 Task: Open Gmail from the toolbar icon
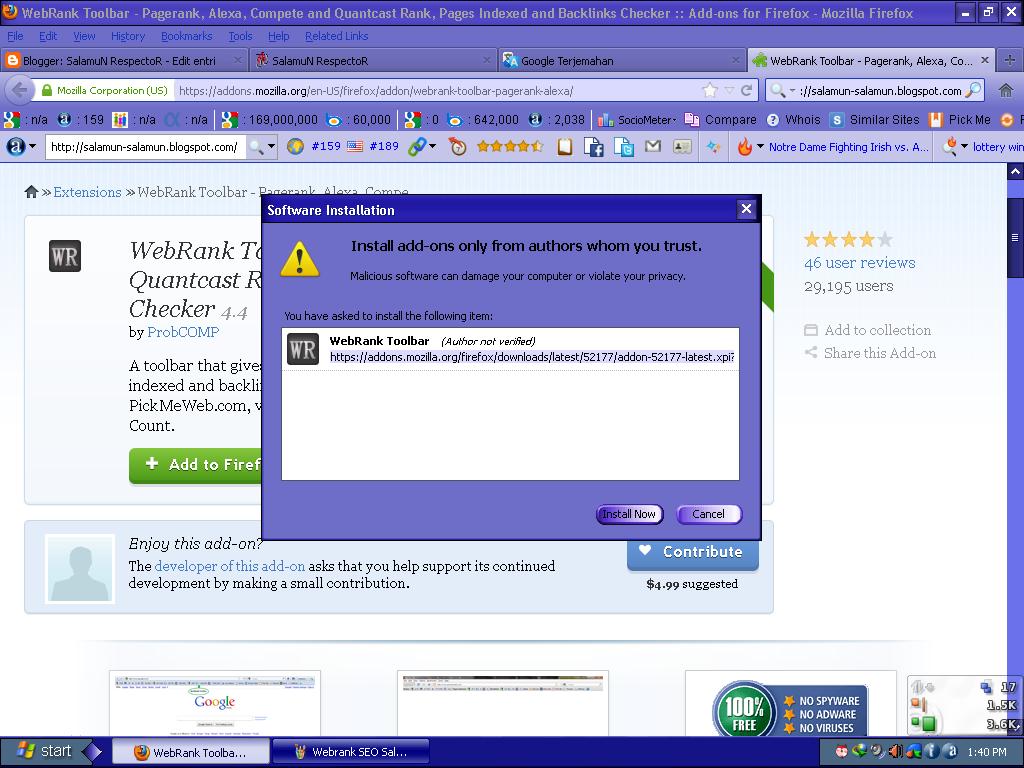click(653, 147)
